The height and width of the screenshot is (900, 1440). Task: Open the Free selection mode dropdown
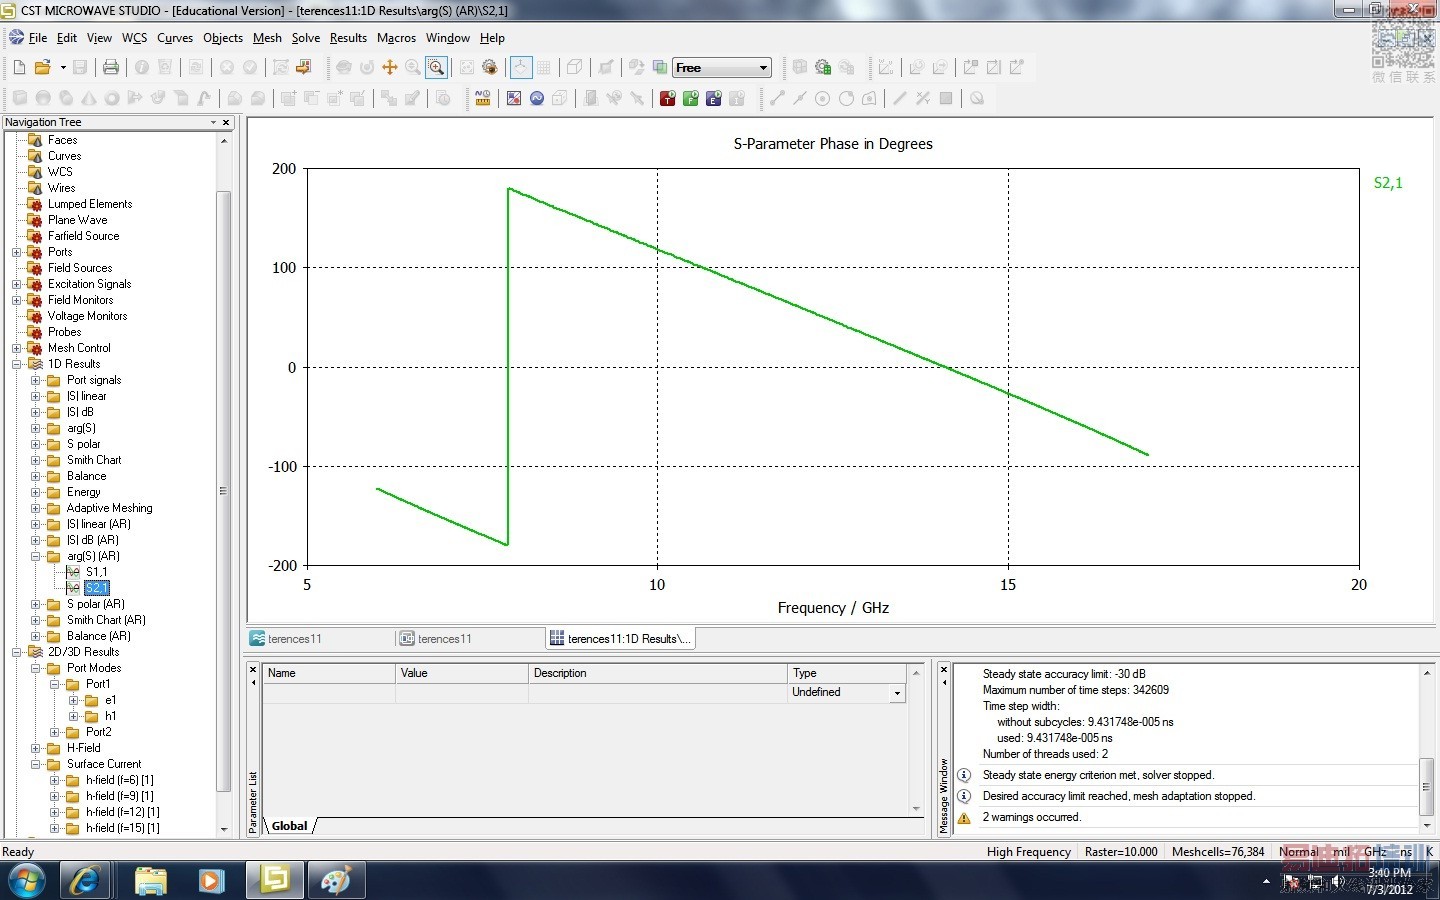763,68
